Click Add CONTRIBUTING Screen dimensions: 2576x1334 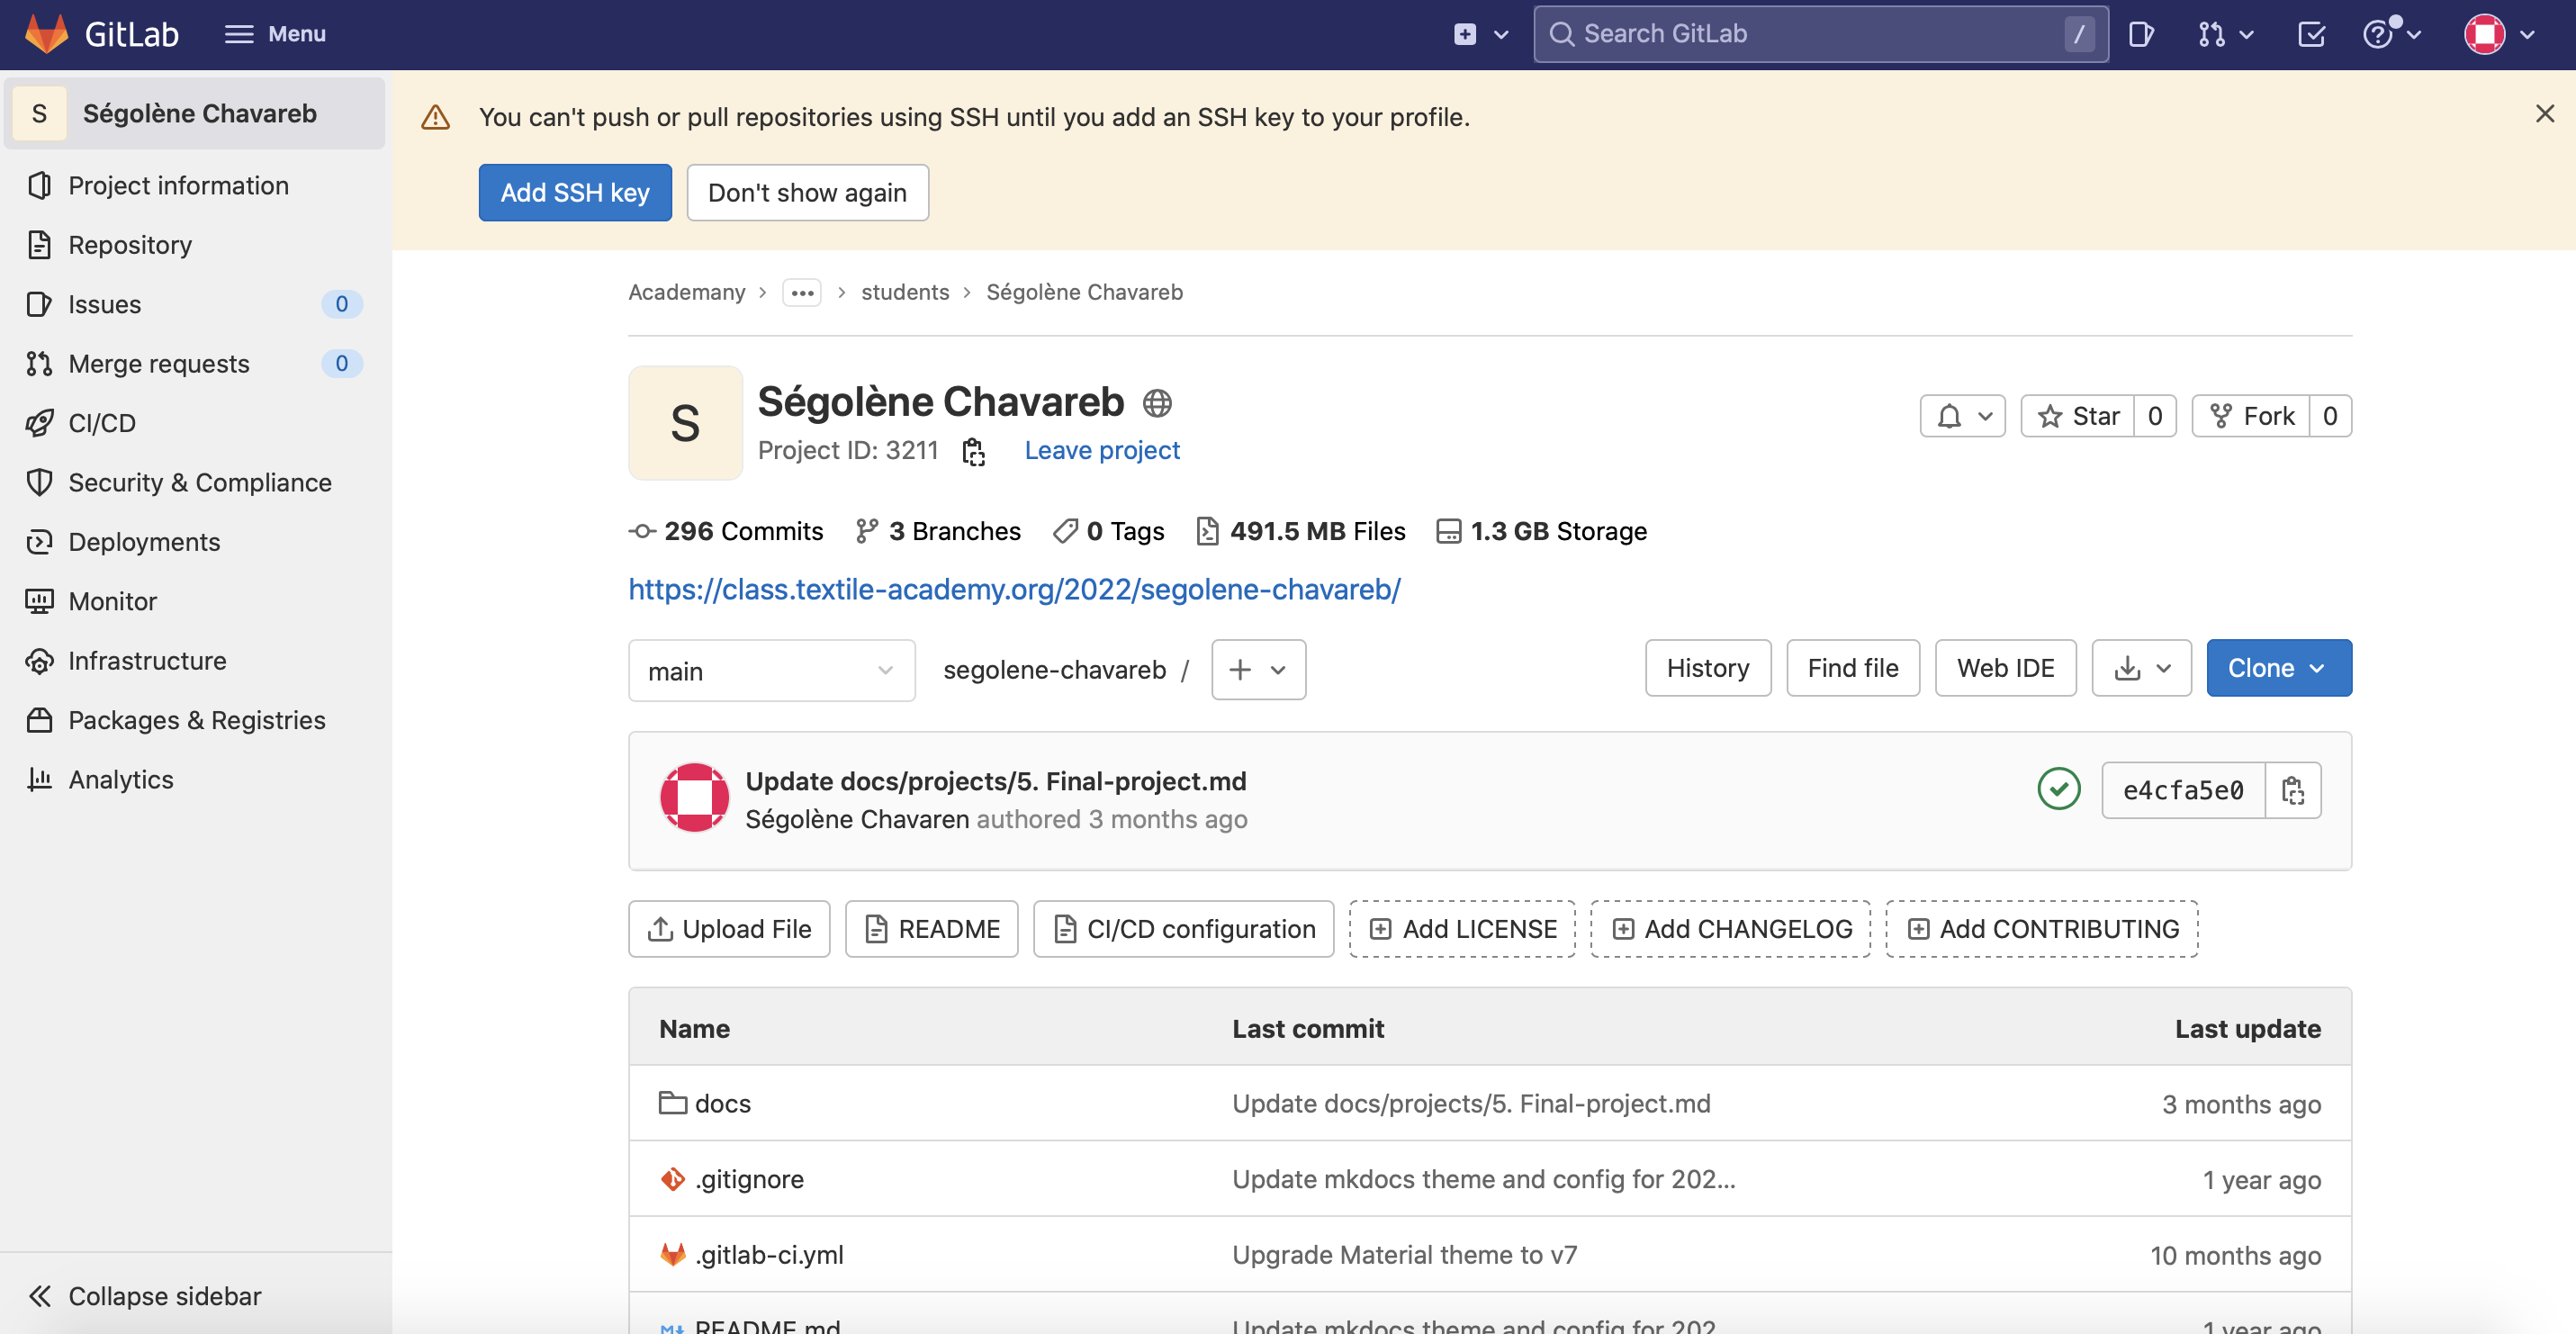coord(2042,929)
